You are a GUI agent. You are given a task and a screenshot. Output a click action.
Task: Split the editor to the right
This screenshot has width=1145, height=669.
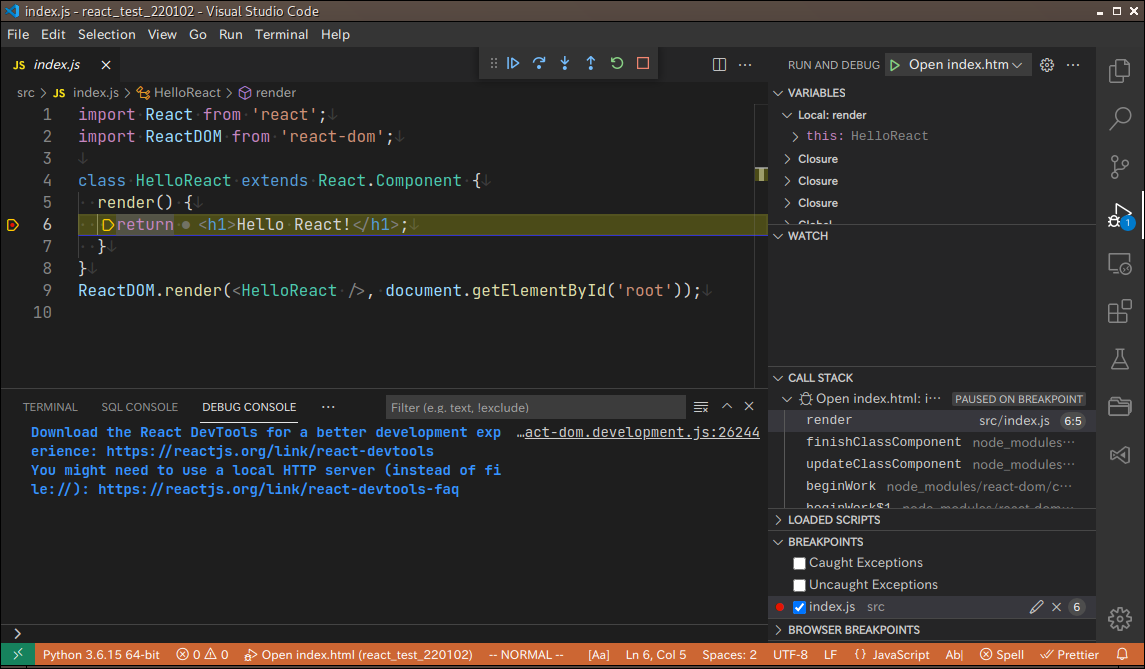click(x=719, y=65)
